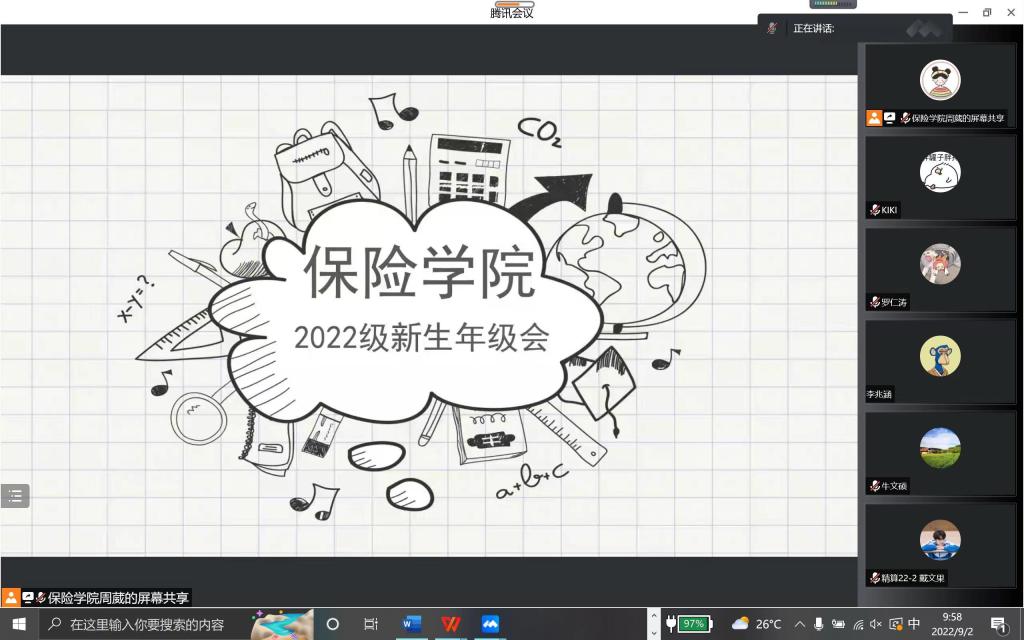Open the Windows notification center
1024x640 pixels.
(997, 624)
